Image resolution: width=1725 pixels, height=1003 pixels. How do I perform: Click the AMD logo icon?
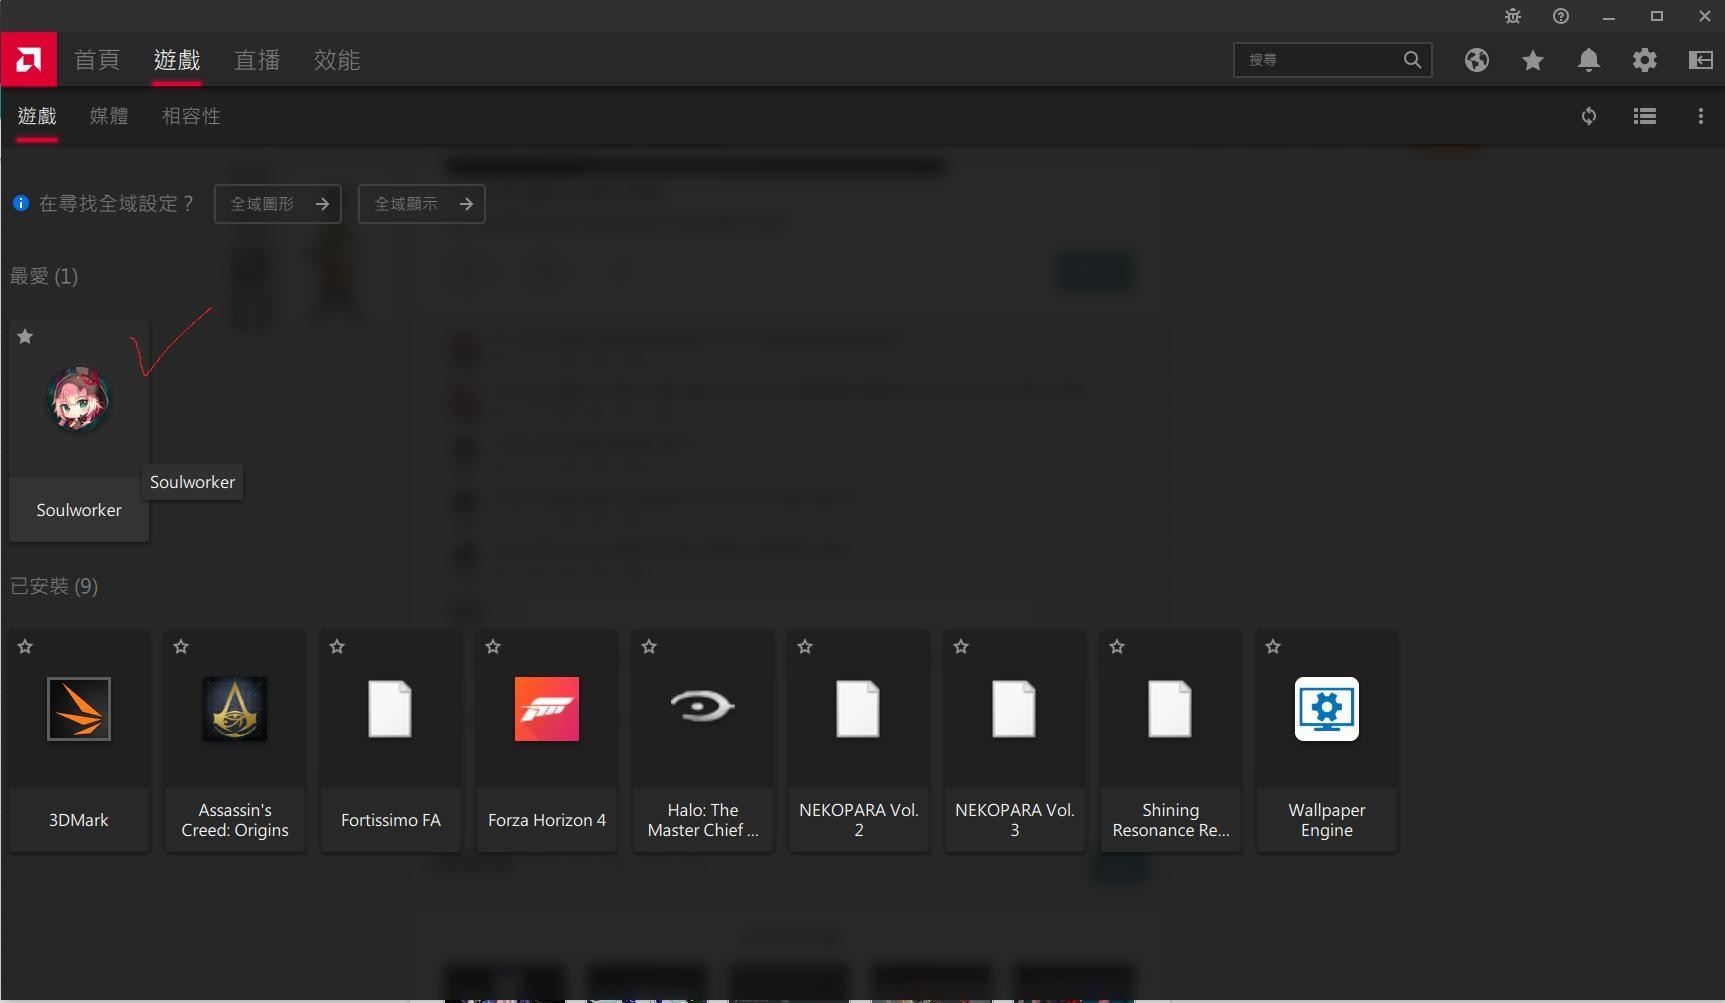(29, 60)
